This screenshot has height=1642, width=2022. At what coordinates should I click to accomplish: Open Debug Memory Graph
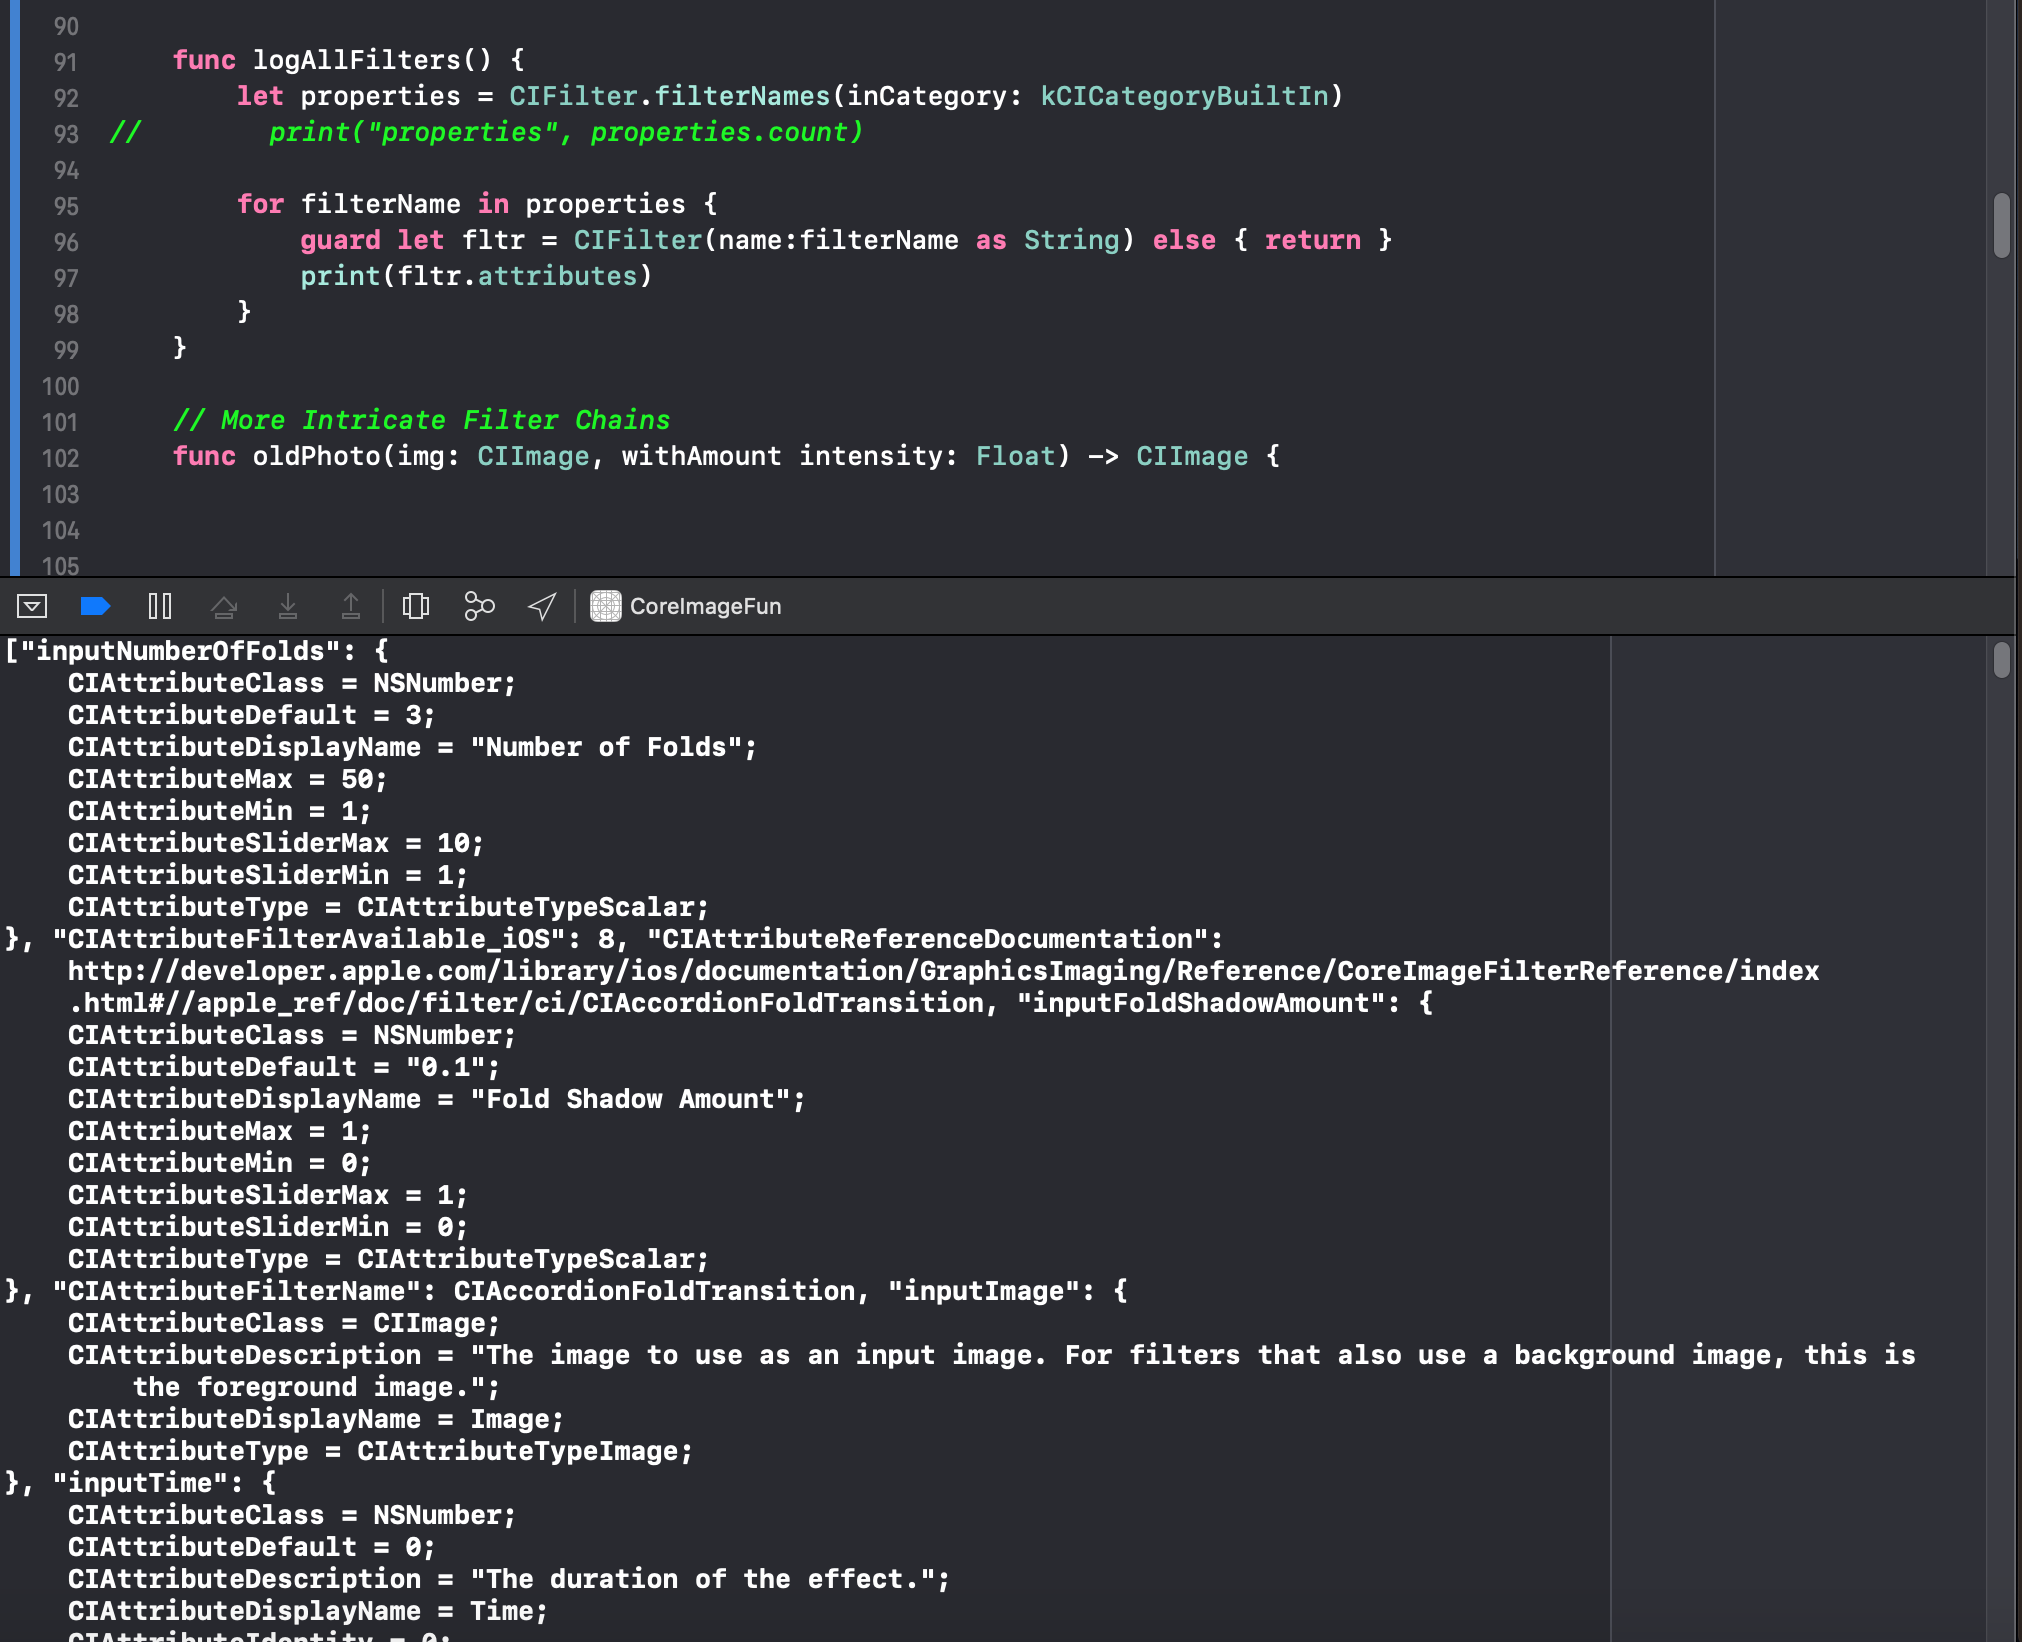coord(479,606)
